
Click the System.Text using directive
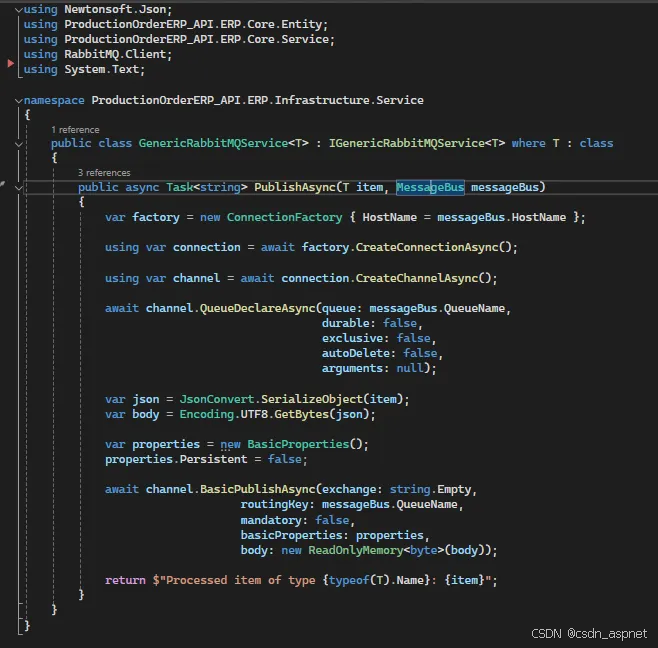pos(104,69)
